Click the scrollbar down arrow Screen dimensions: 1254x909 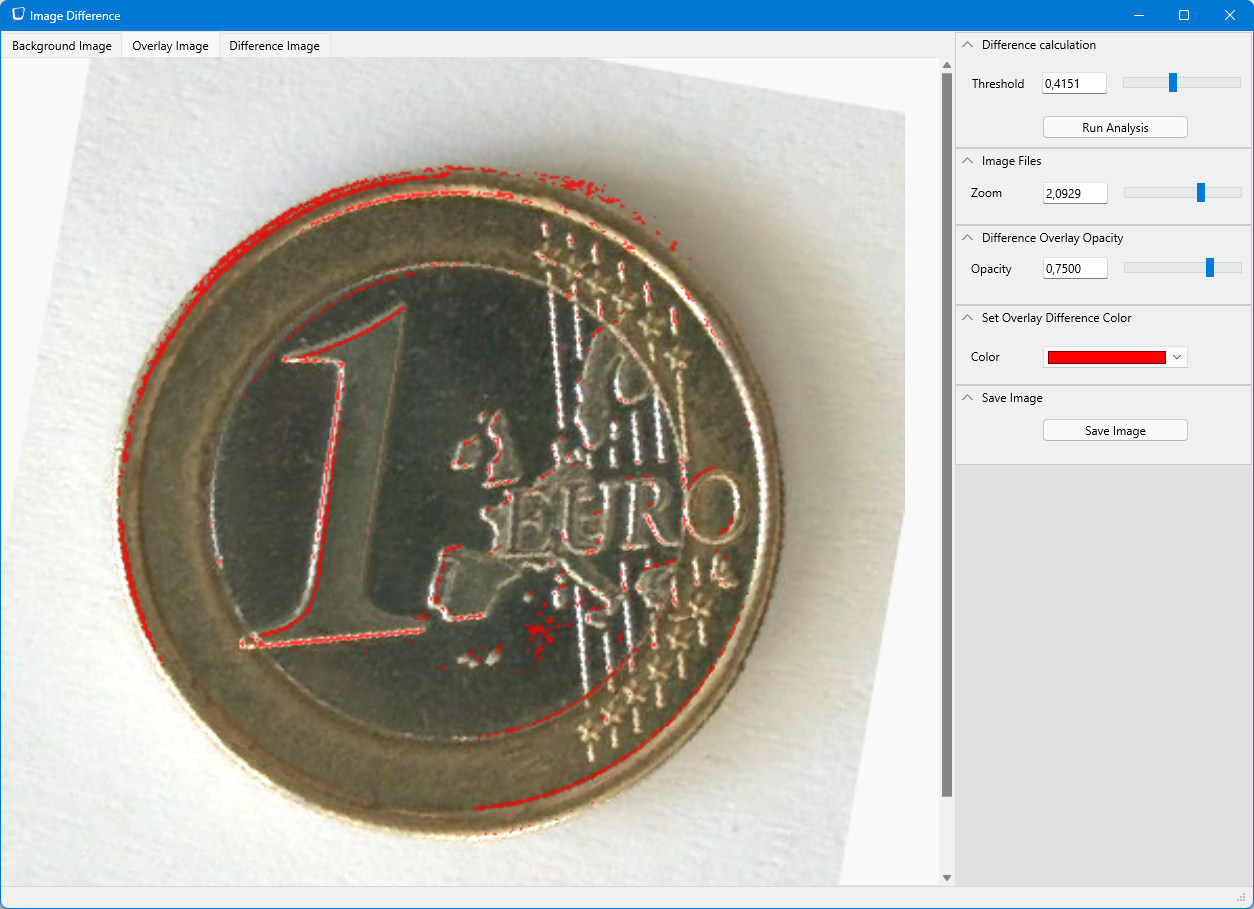pos(946,876)
